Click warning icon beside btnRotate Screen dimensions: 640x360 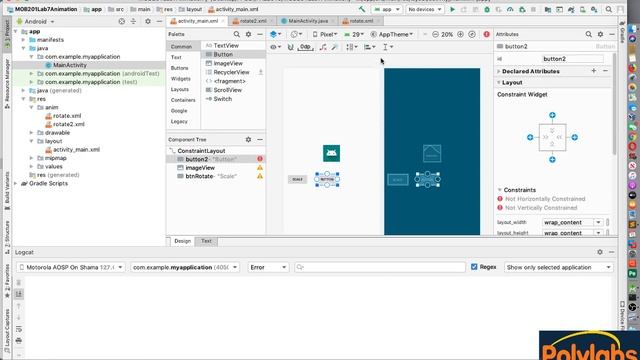(260, 176)
